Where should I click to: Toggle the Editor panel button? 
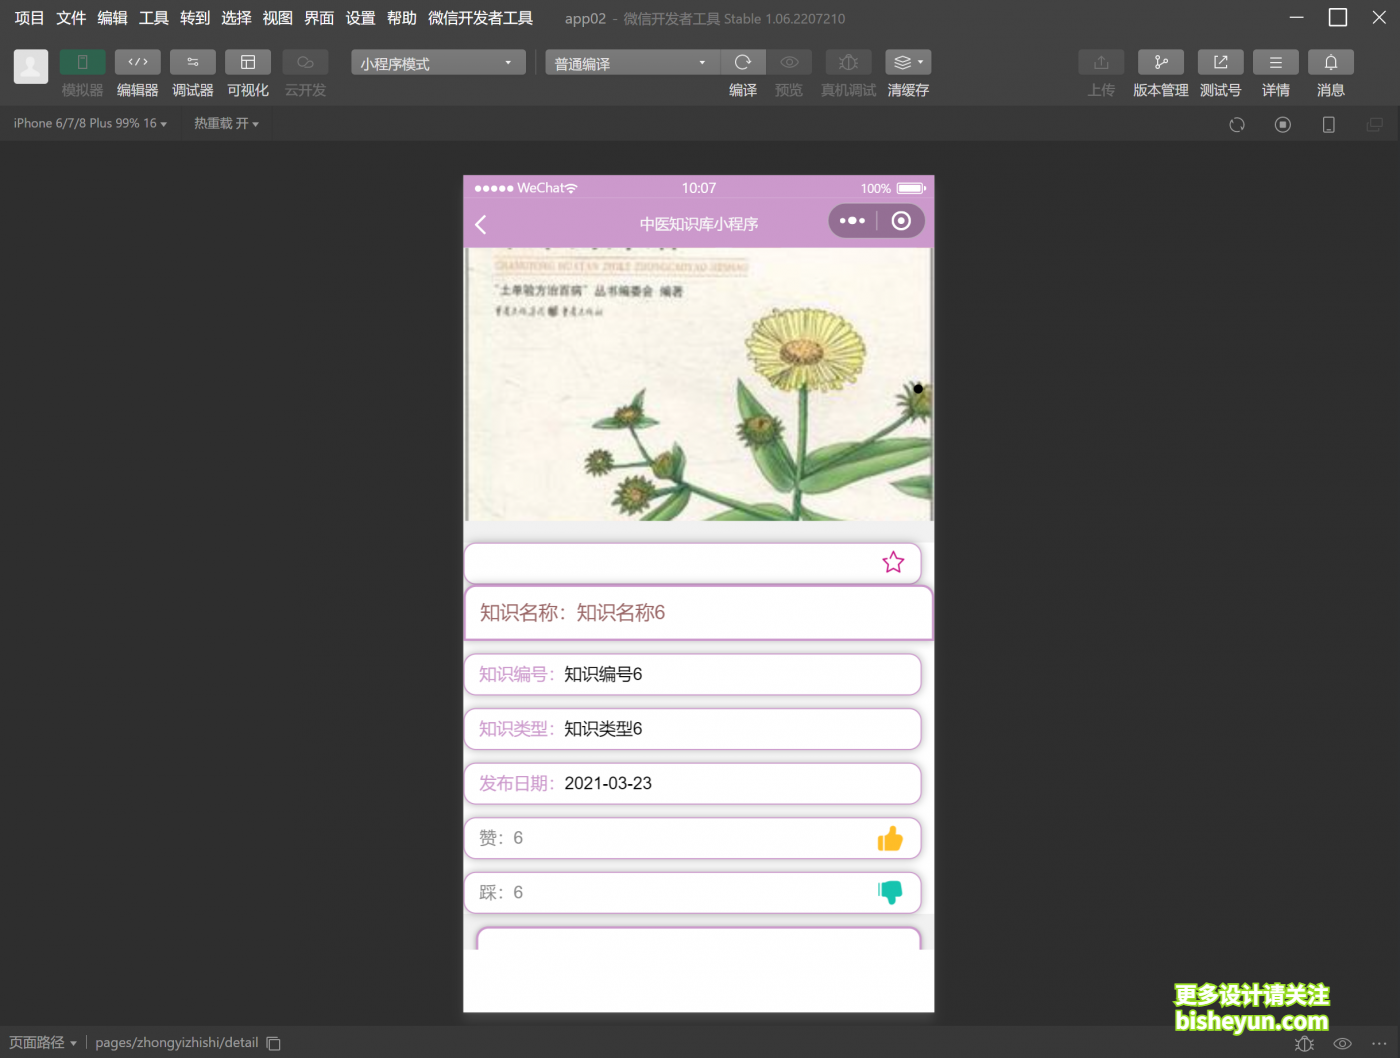138,62
